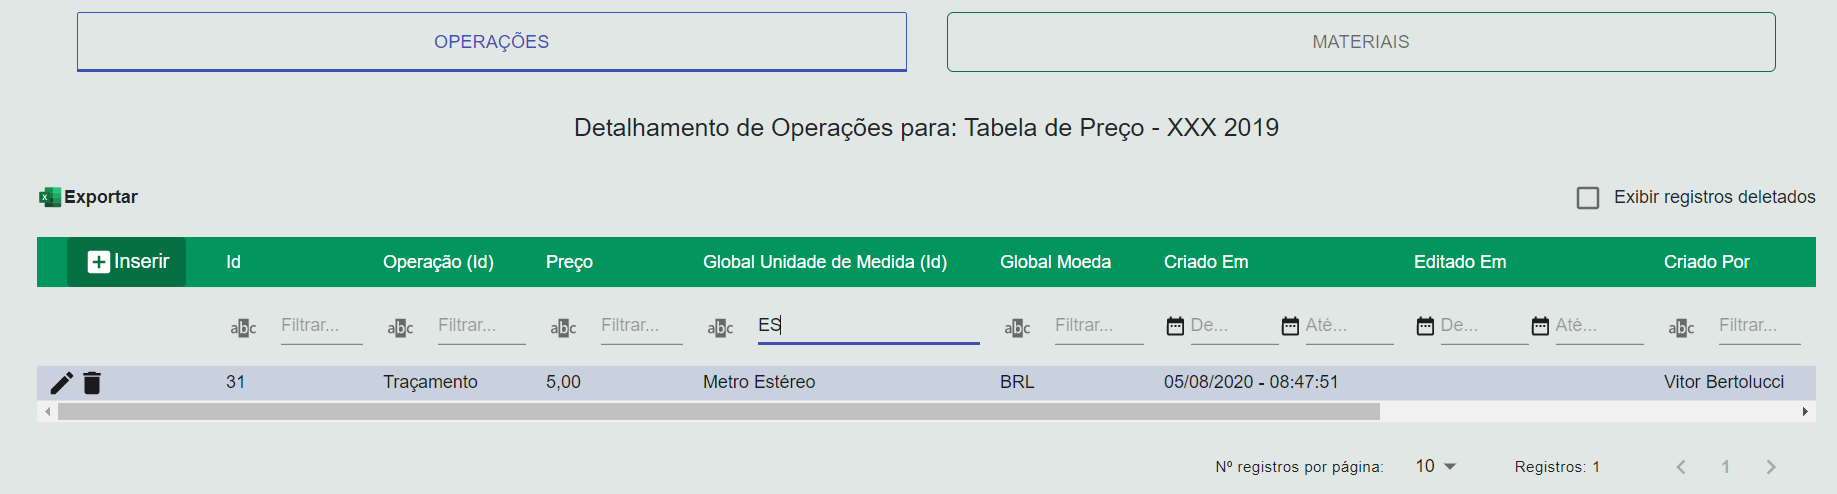Switch to the Materiais tab
1837x494 pixels.
[1360, 42]
